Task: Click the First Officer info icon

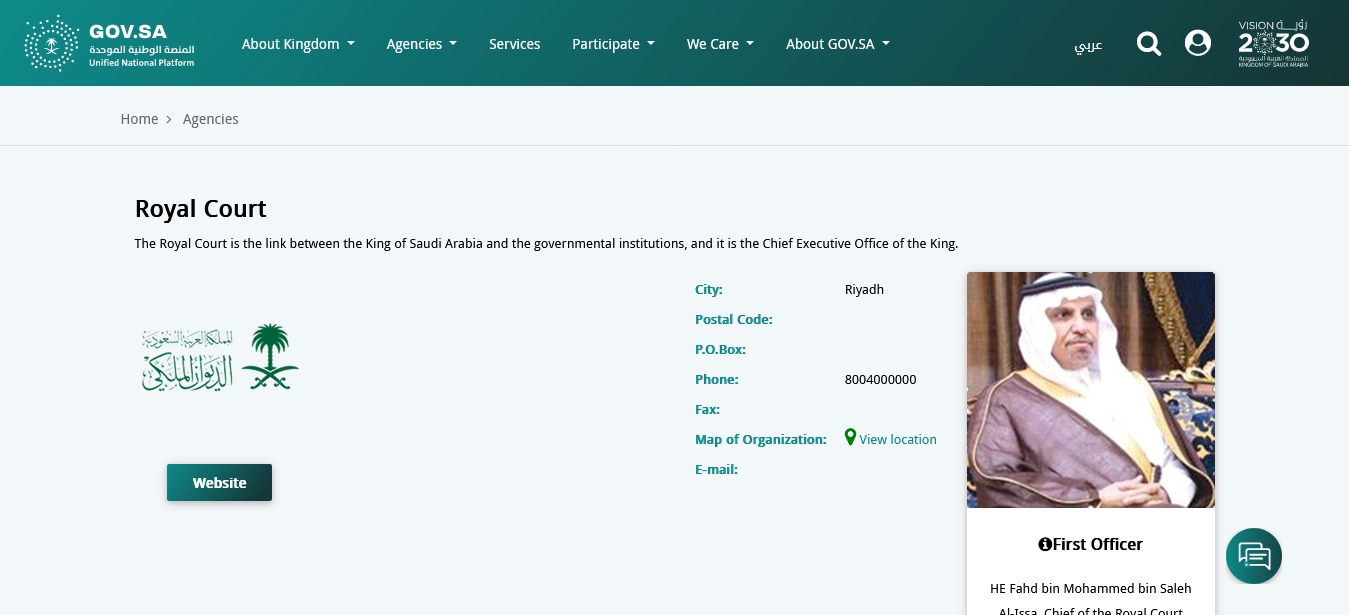Action: point(1045,544)
